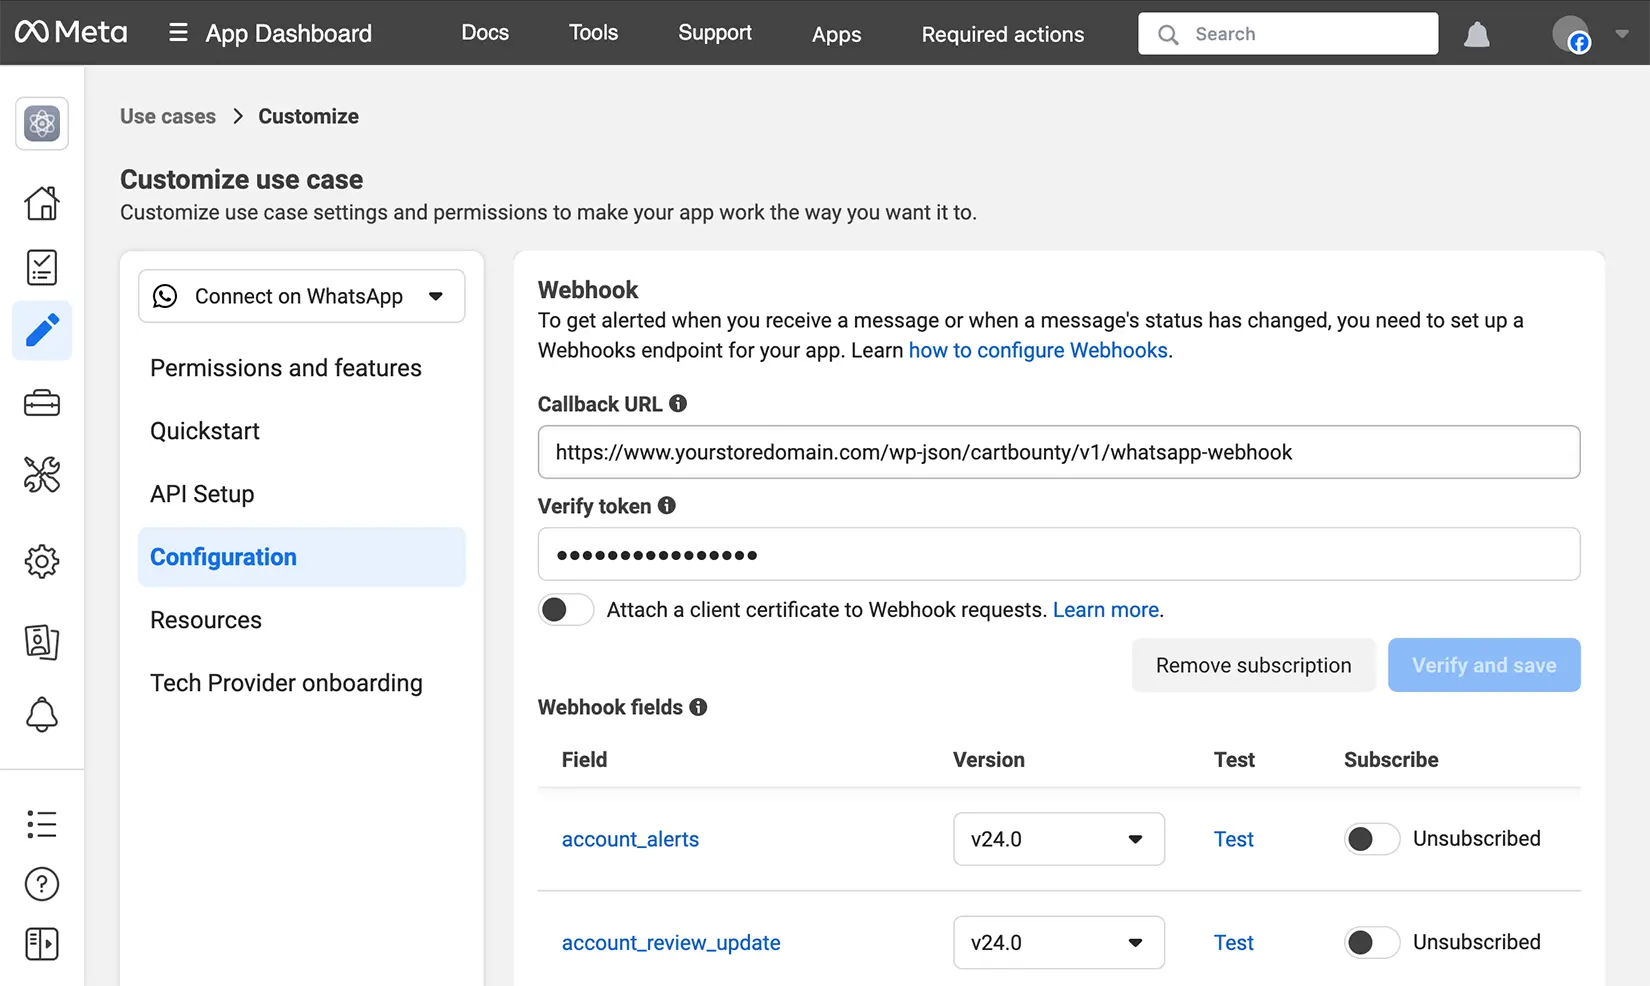Open the Settings gear icon in sidebar
Image resolution: width=1650 pixels, height=986 pixels.
pos(41,561)
